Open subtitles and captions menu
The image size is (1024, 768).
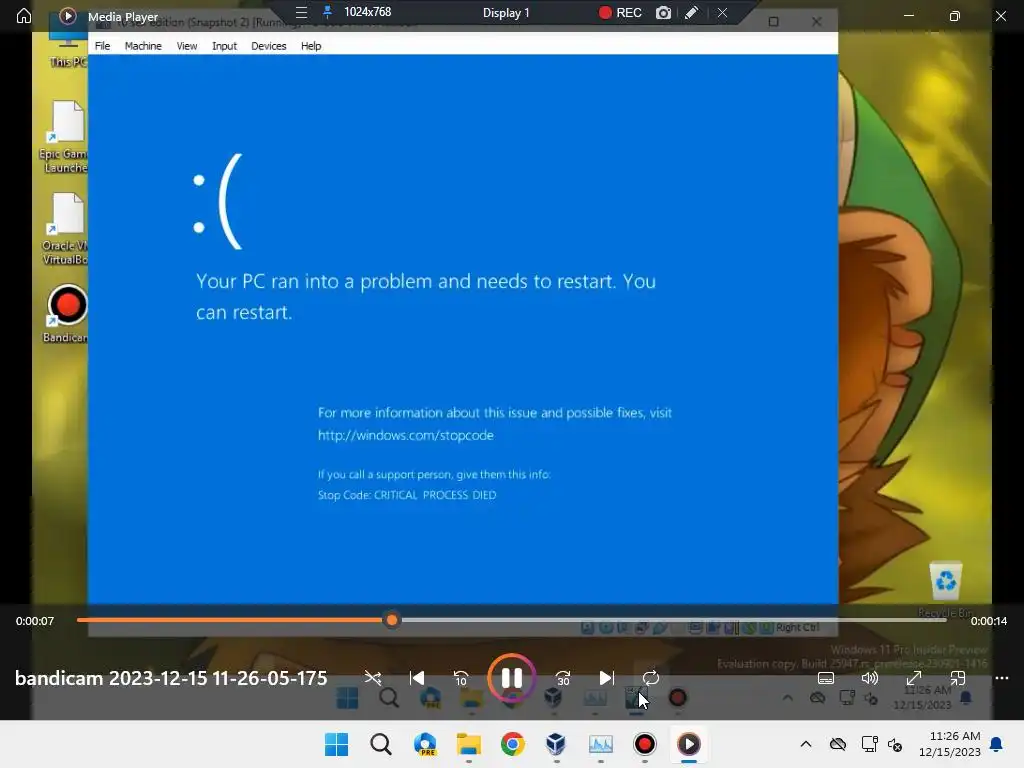point(826,678)
